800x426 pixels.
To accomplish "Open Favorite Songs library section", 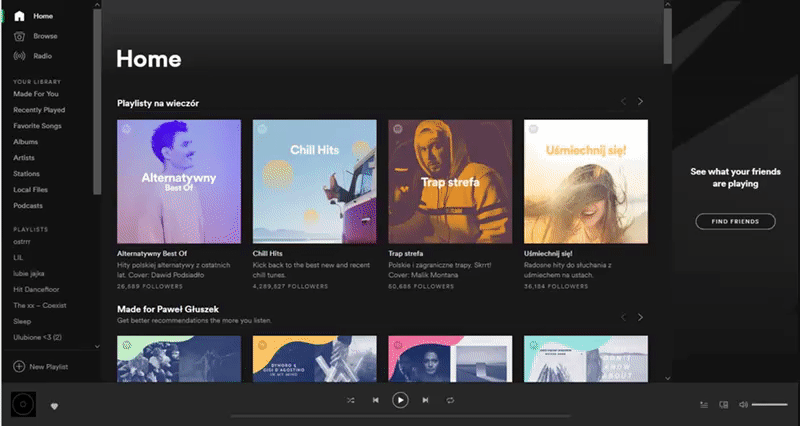I will [x=37, y=126].
